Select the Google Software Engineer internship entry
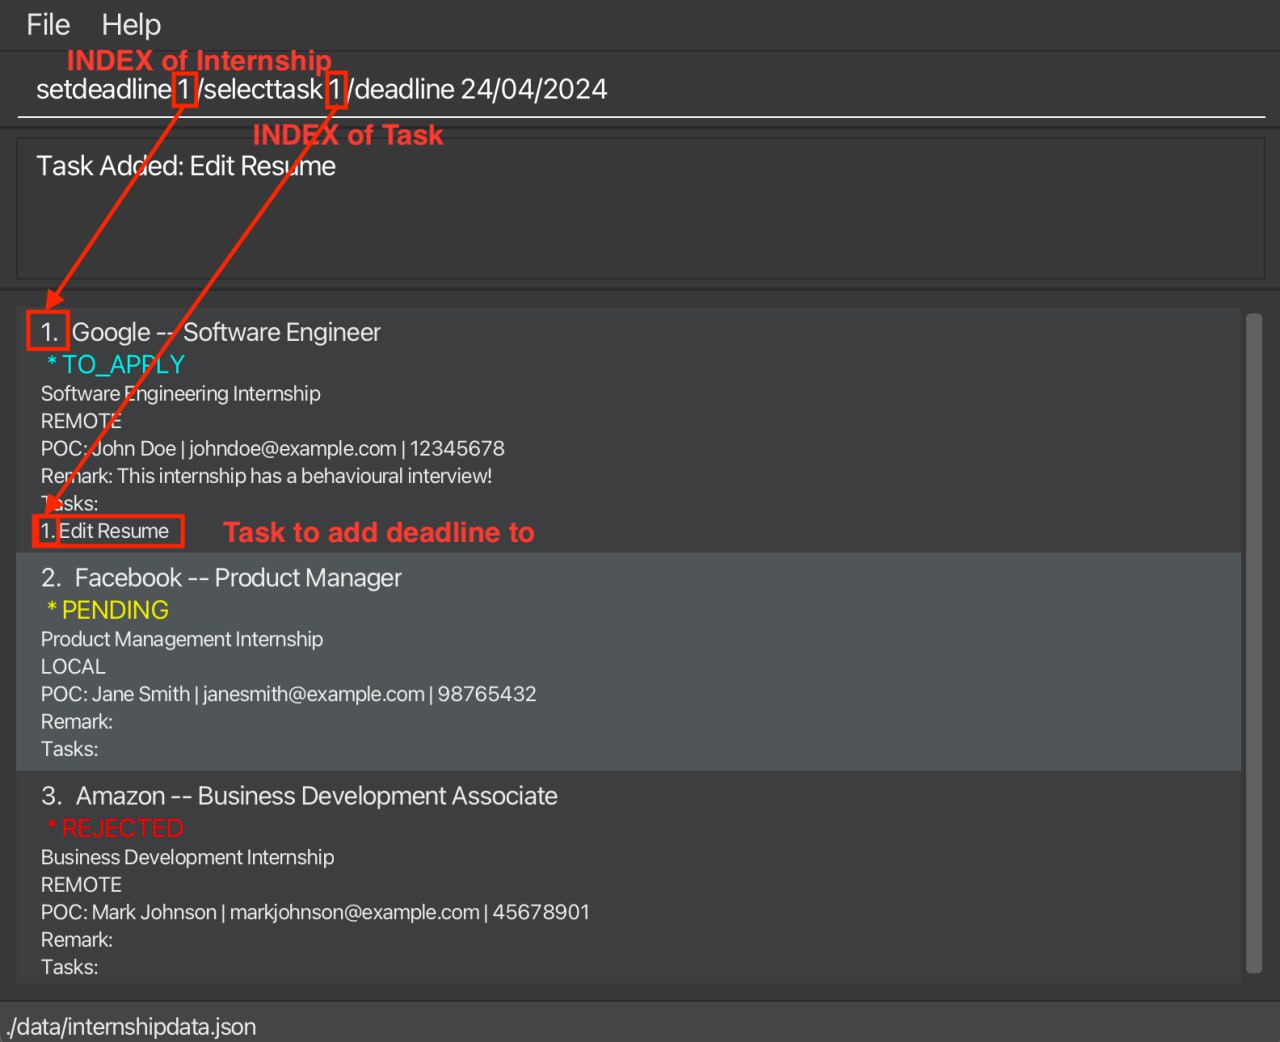 tap(227, 332)
